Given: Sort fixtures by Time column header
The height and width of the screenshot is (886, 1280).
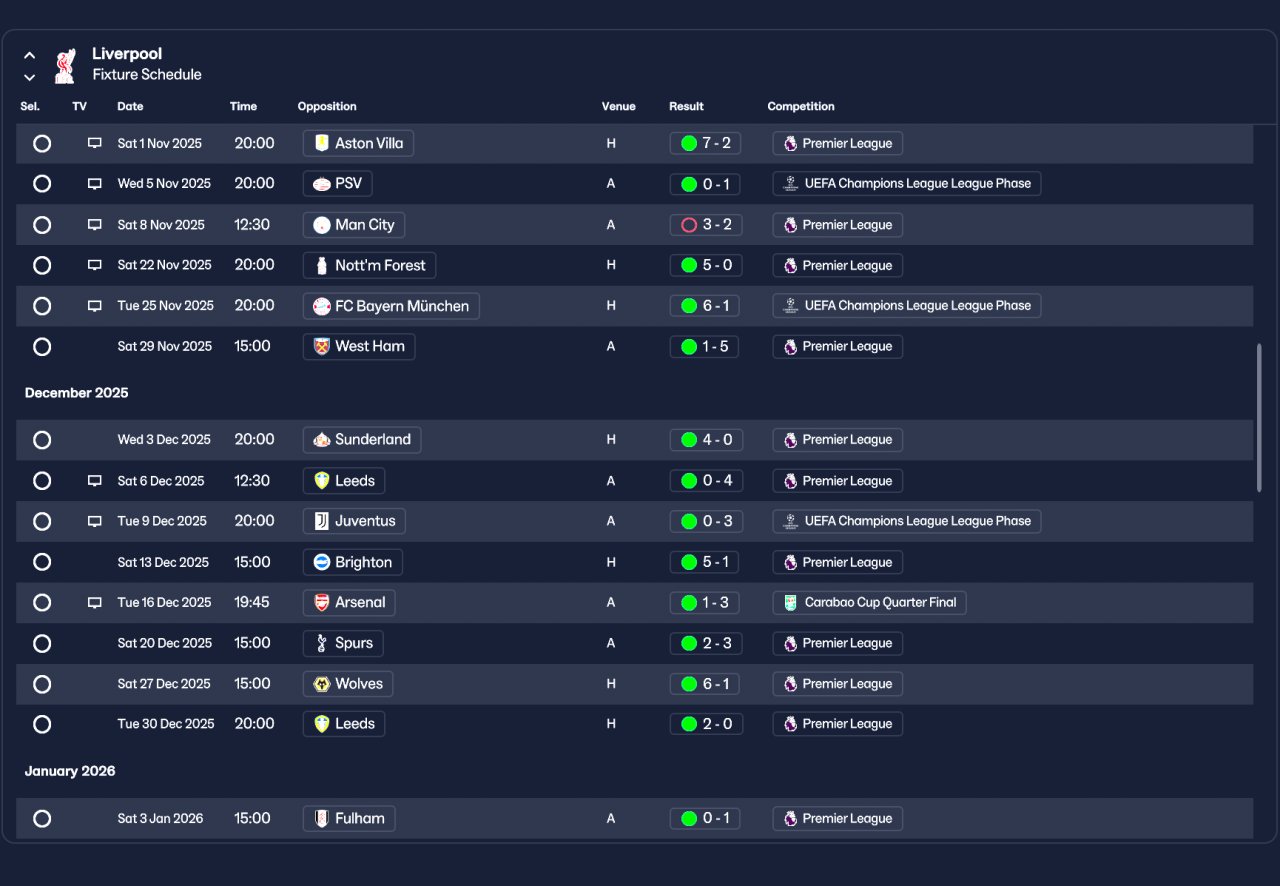Looking at the screenshot, I should (x=243, y=106).
